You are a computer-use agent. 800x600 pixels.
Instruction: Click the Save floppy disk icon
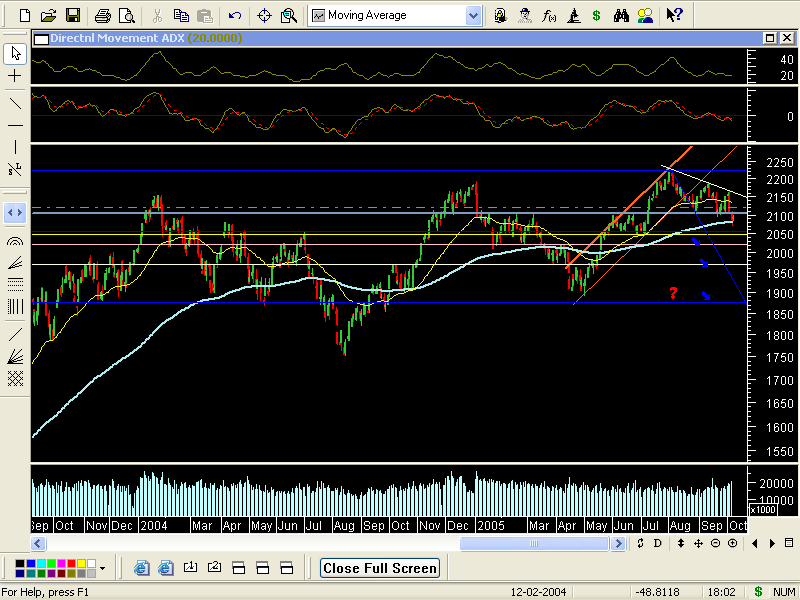(x=72, y=15)
